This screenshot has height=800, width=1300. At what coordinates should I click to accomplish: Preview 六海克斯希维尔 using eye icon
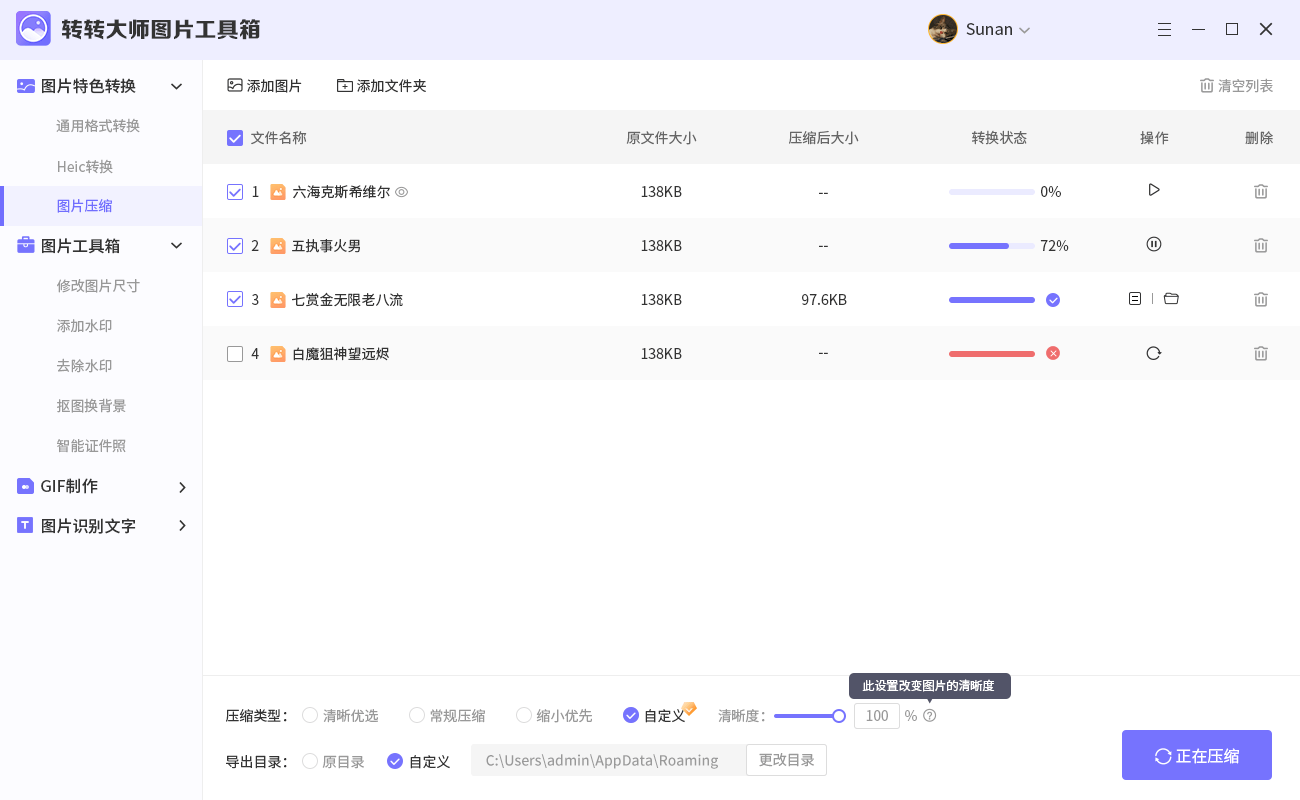pyautogui.click(x=402, y=192)
